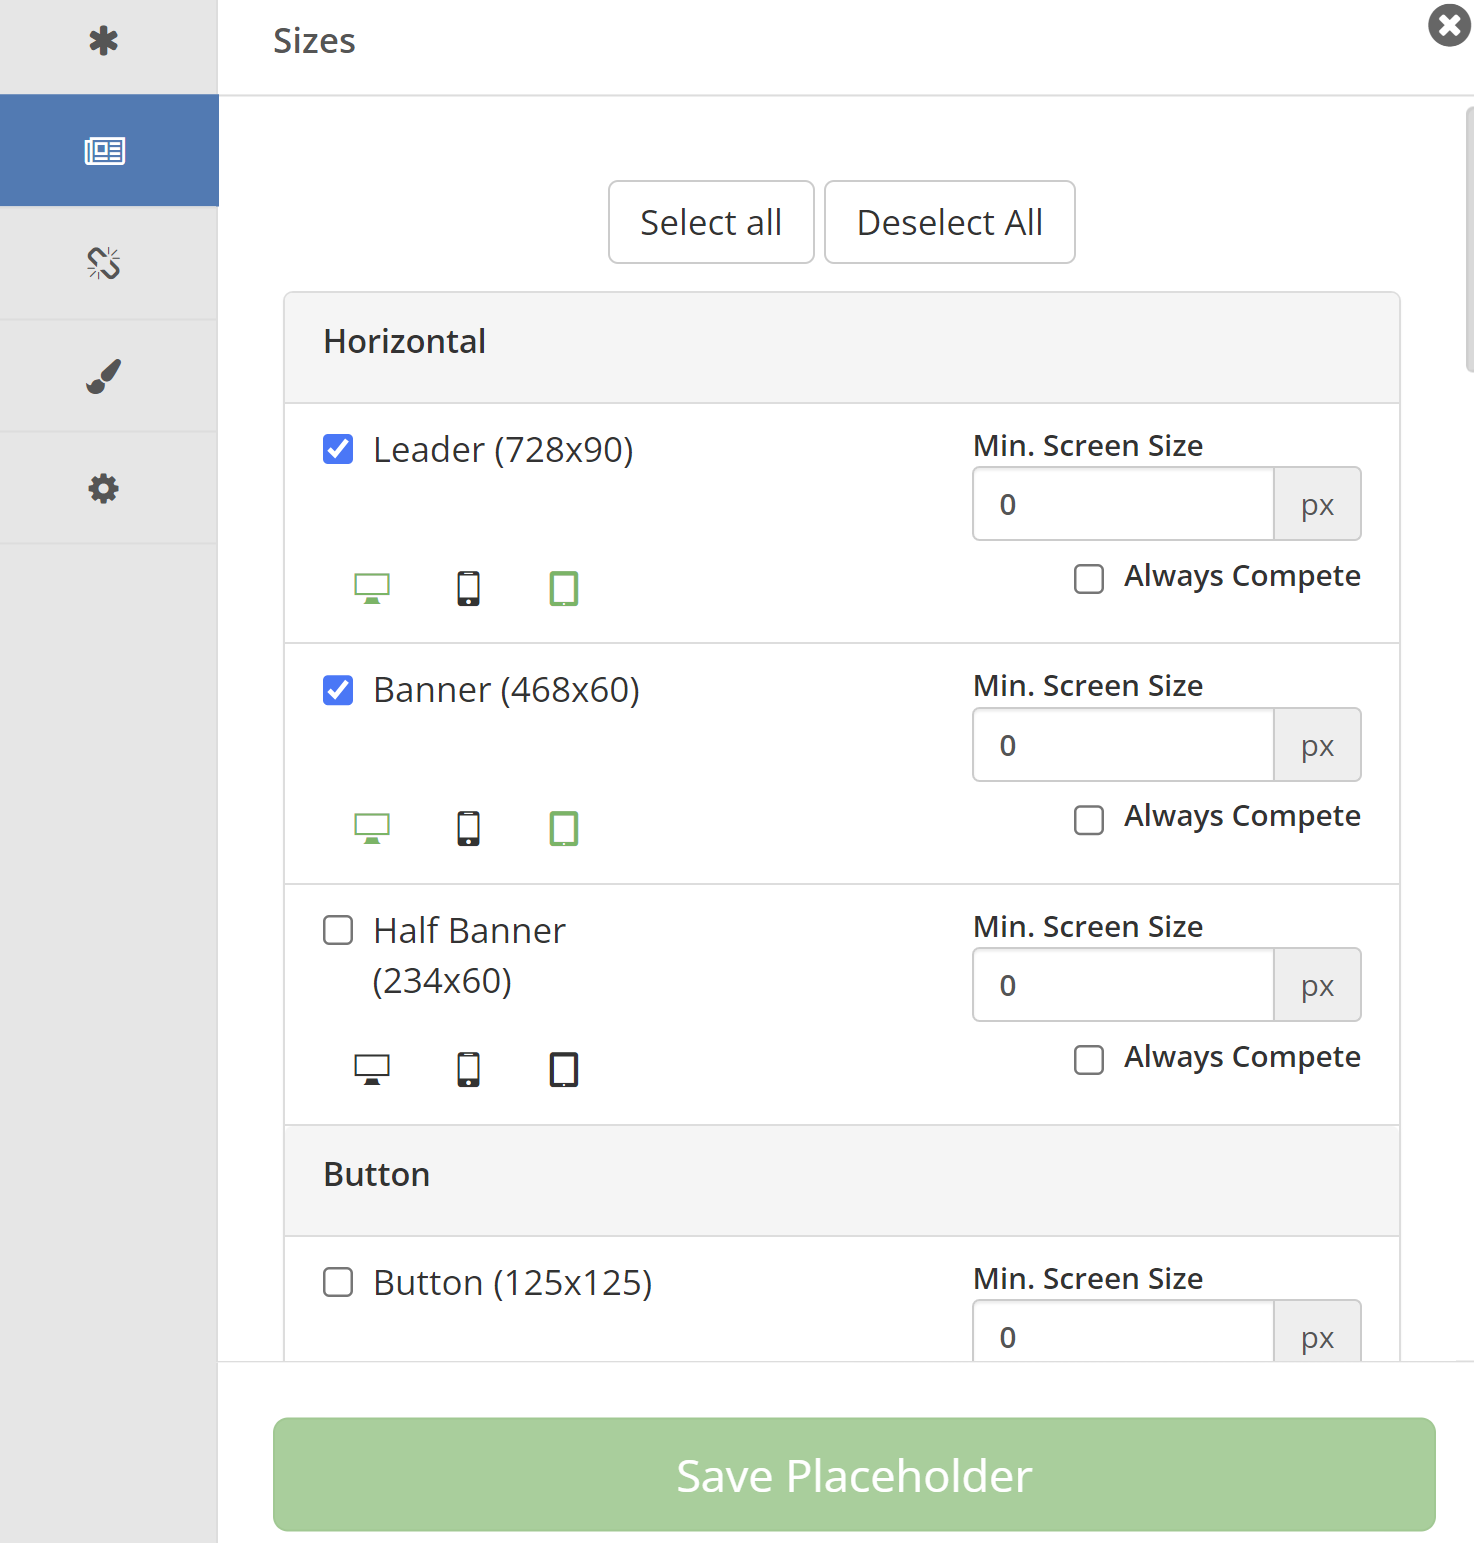Viewport: 1474px width, 1543px height.
Task: Toggle tablet device icon for Banner (468x60)
Action: (x=564, y=828)
